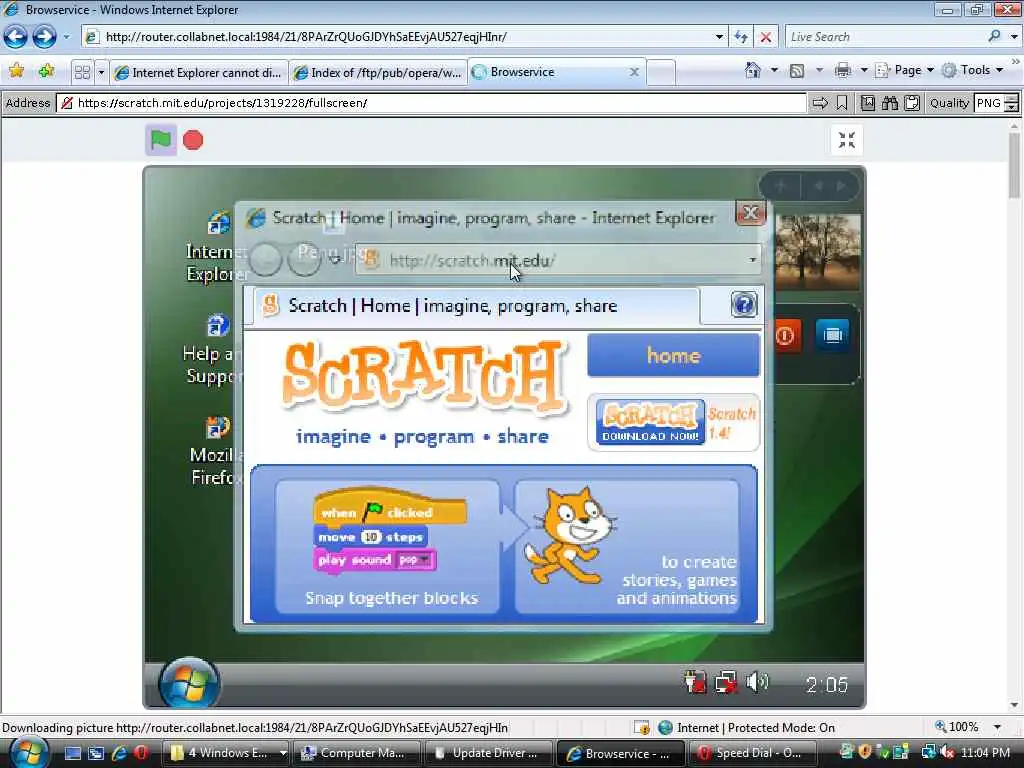This screenshot has width=1024, height=768.
Task: Click Browservice Address field with scratch URL
Action: (x=431, y=103)
